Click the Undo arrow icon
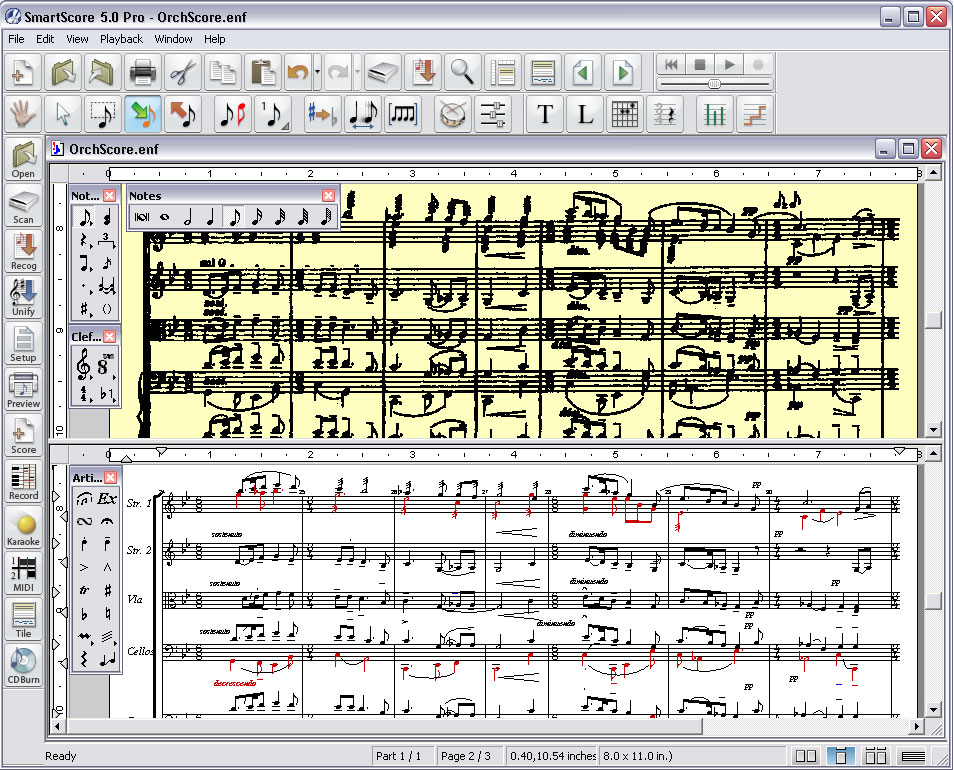The width and height of the screenshot is (954, 770). [298, 72]
